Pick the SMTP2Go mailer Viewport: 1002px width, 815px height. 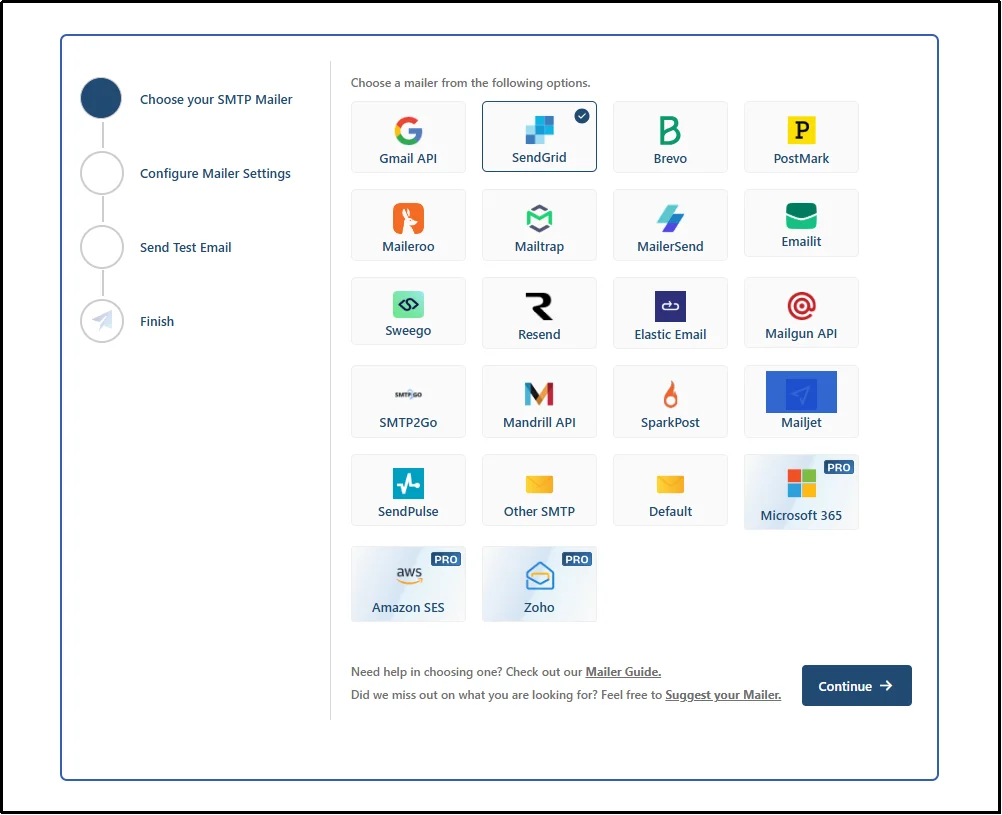pos(408,401)
